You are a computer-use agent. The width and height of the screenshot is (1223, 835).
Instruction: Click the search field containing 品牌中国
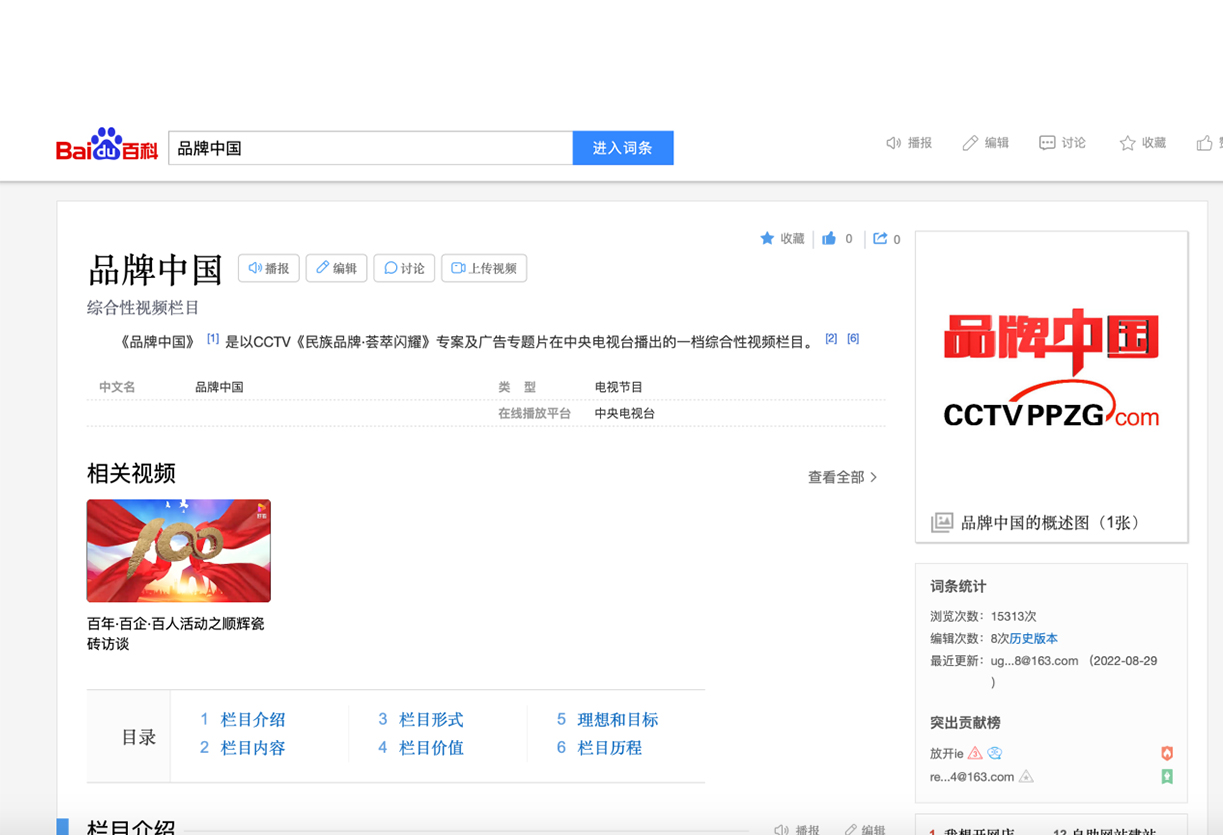[x=370, y=148]
